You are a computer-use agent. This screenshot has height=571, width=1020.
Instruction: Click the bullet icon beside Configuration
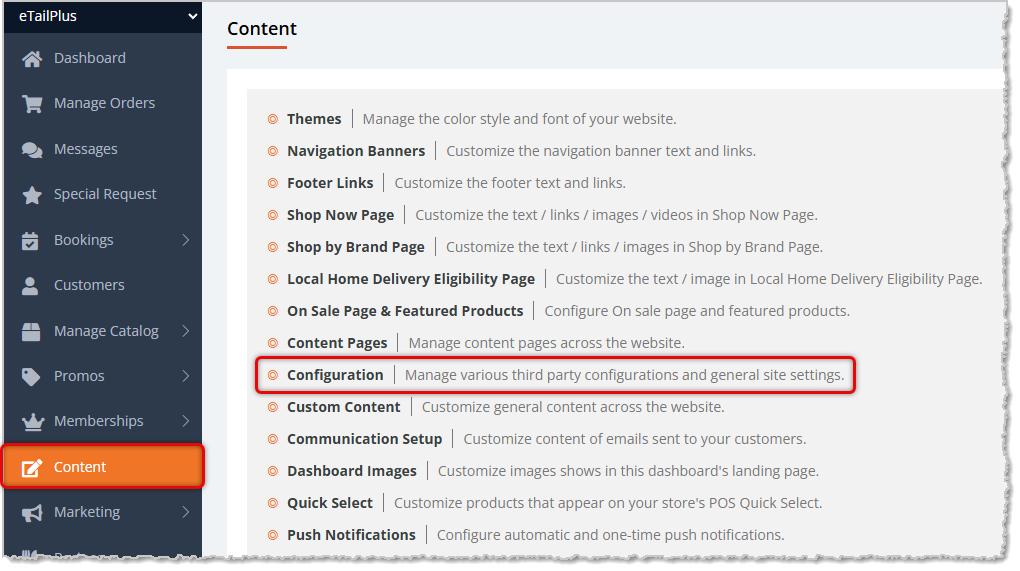pyautogui.click(x=273, y=375)
